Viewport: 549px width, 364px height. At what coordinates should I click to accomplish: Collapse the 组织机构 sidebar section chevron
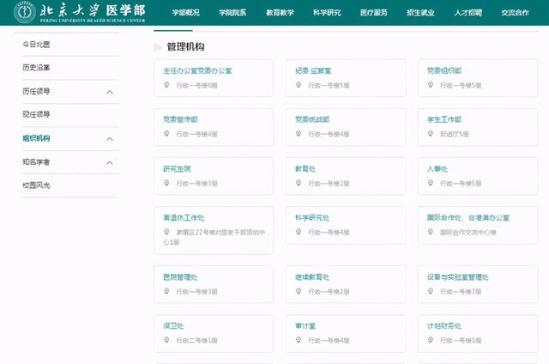110,139
